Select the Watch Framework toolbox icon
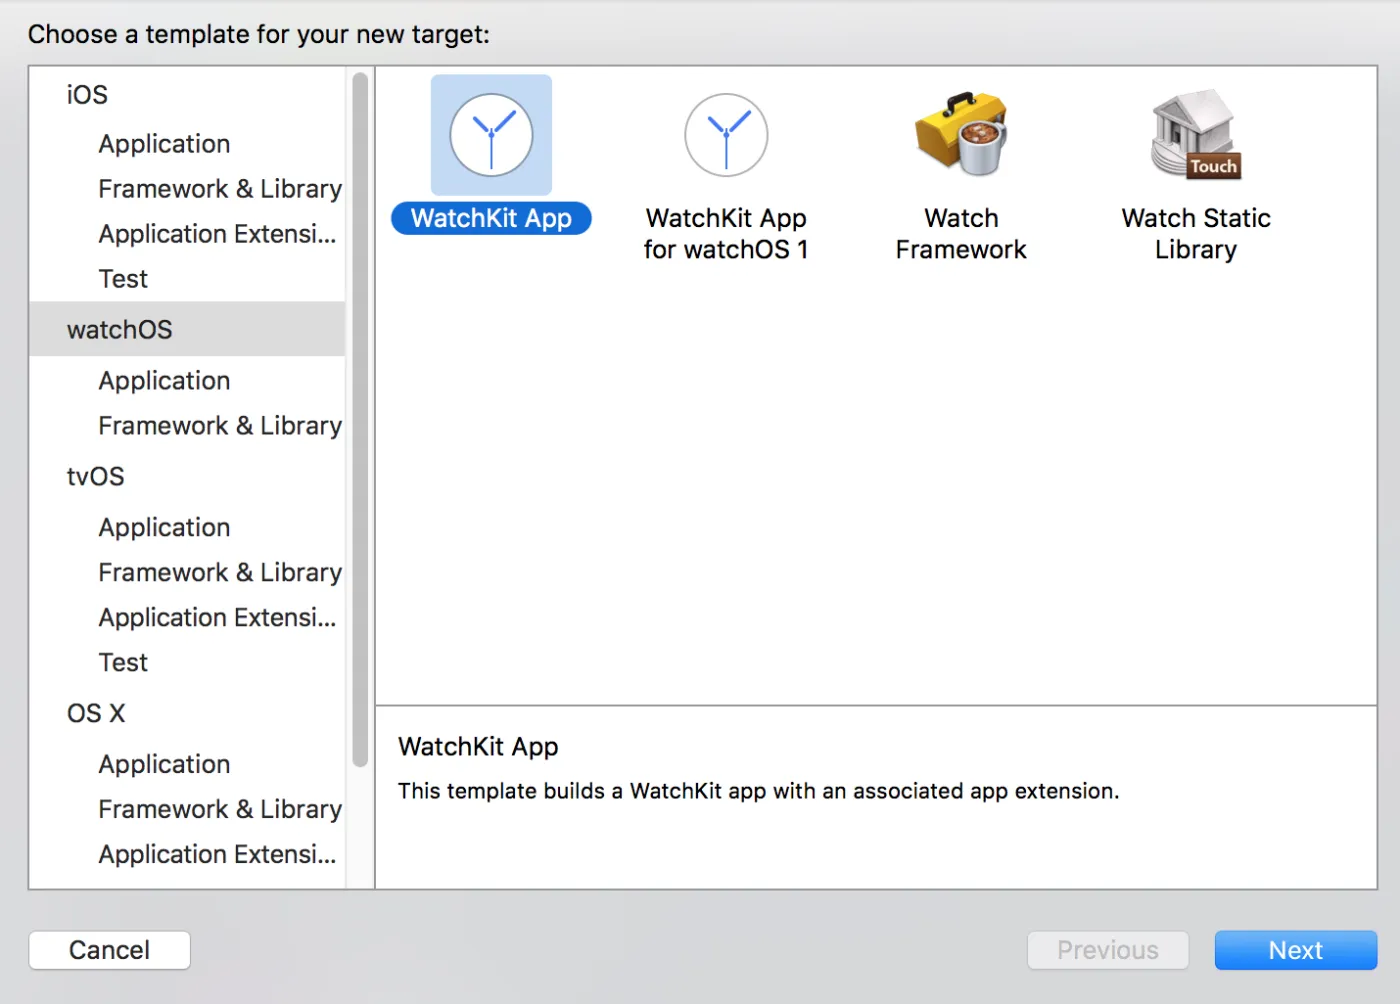Screen dimensions: 1400x1004 961,134
